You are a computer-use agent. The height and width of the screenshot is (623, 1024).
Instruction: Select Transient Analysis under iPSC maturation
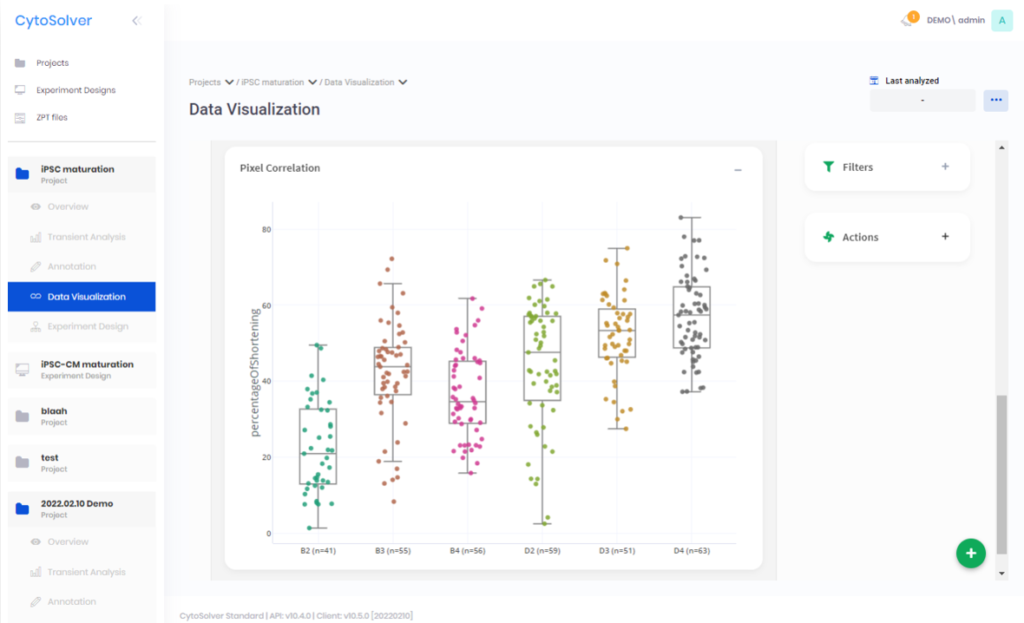(86, 237)
